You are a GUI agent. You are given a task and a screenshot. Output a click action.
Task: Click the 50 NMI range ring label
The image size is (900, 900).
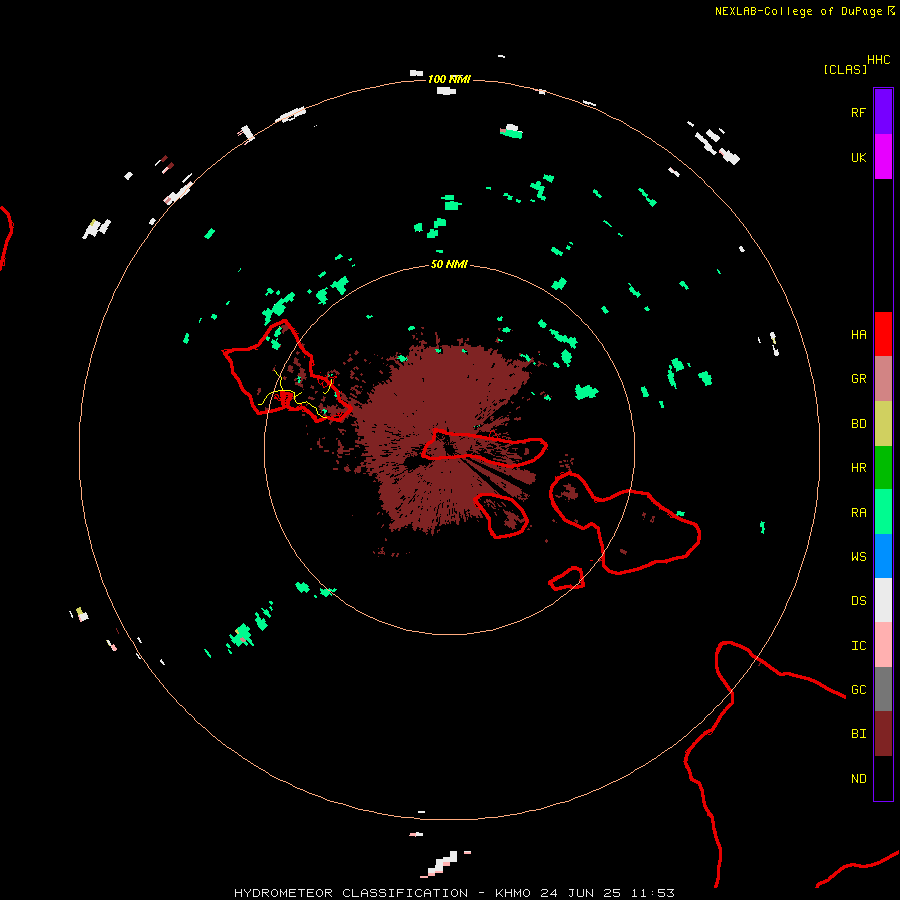449,264
